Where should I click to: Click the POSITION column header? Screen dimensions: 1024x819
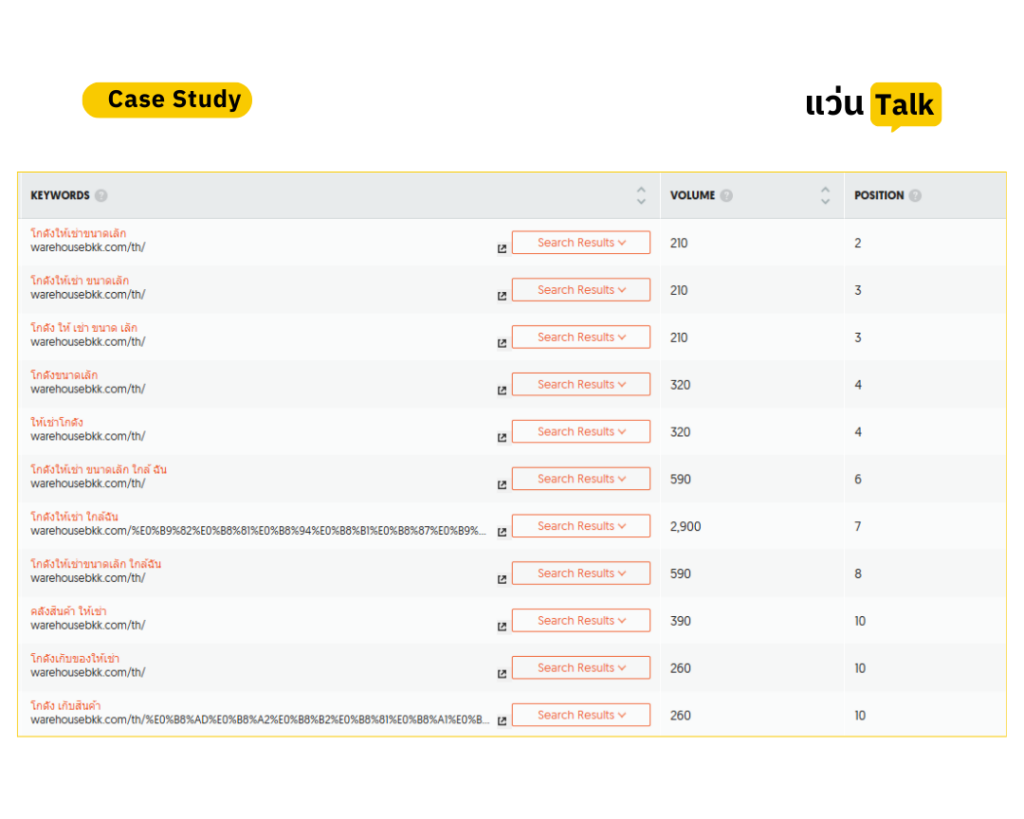click(879, 195)
